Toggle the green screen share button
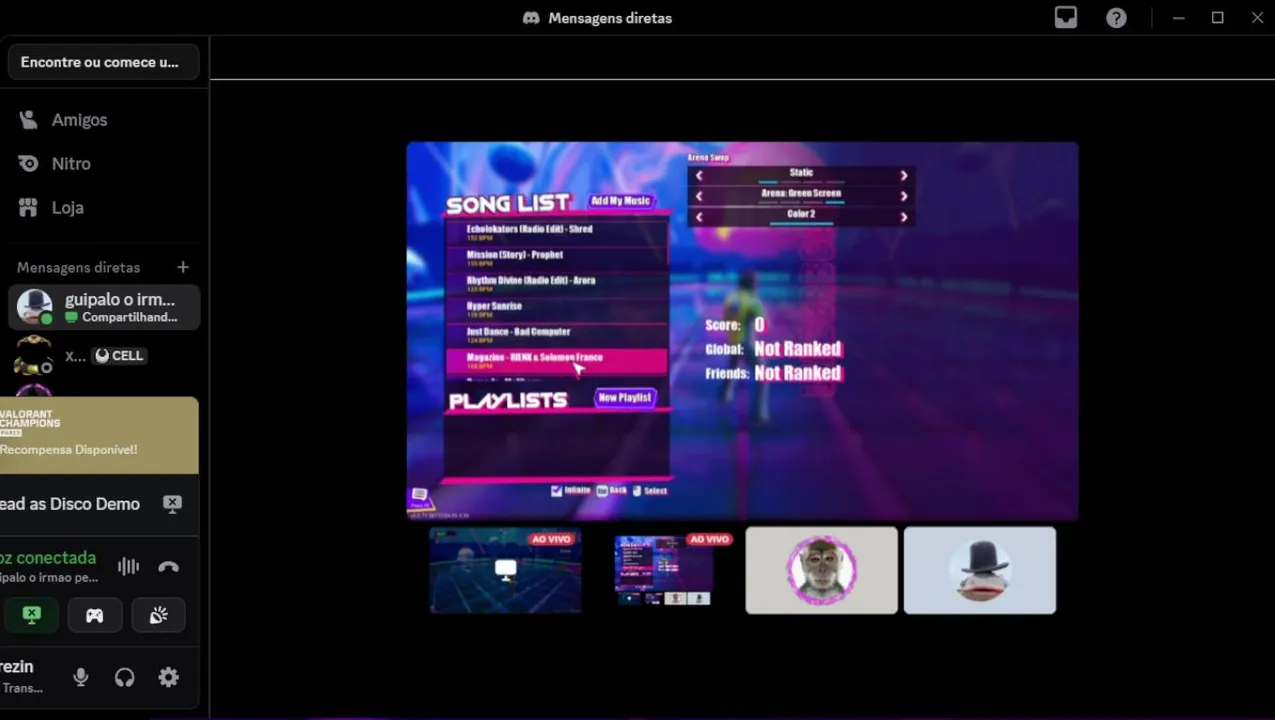The image size is (1275, 720). click(x=31, y=615)
